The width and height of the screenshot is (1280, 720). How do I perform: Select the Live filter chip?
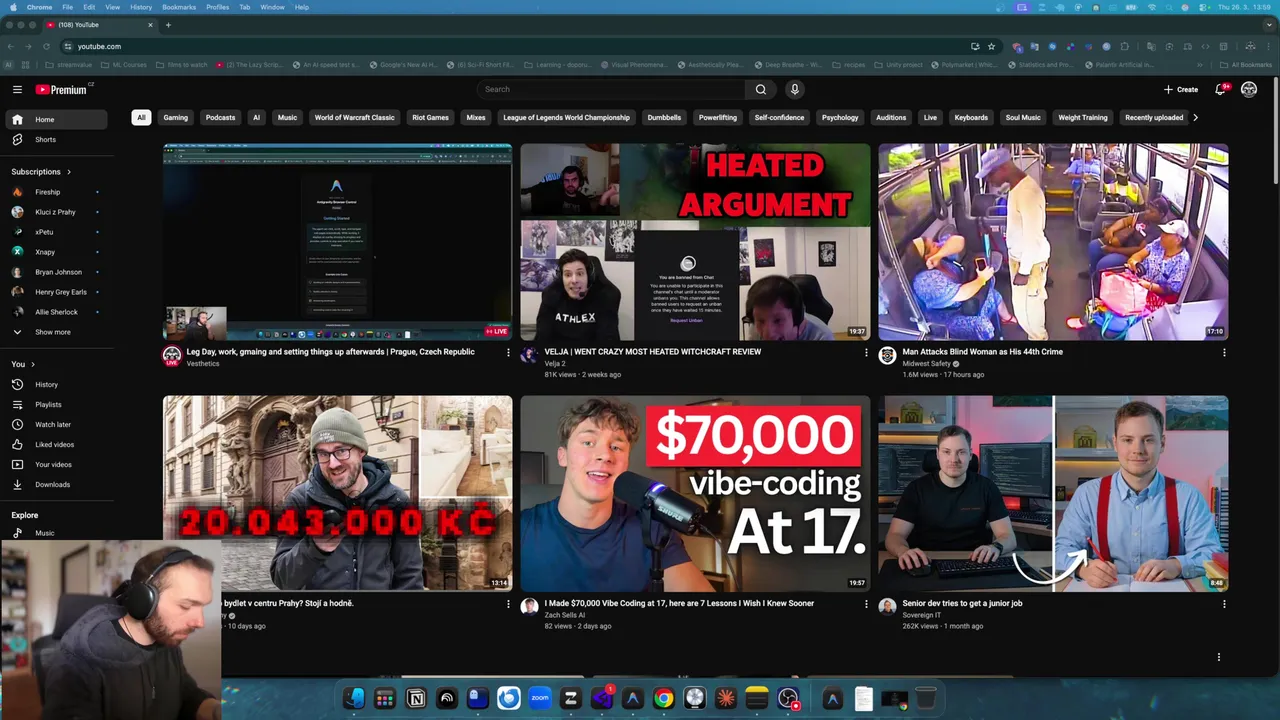(x=930, y=117)
